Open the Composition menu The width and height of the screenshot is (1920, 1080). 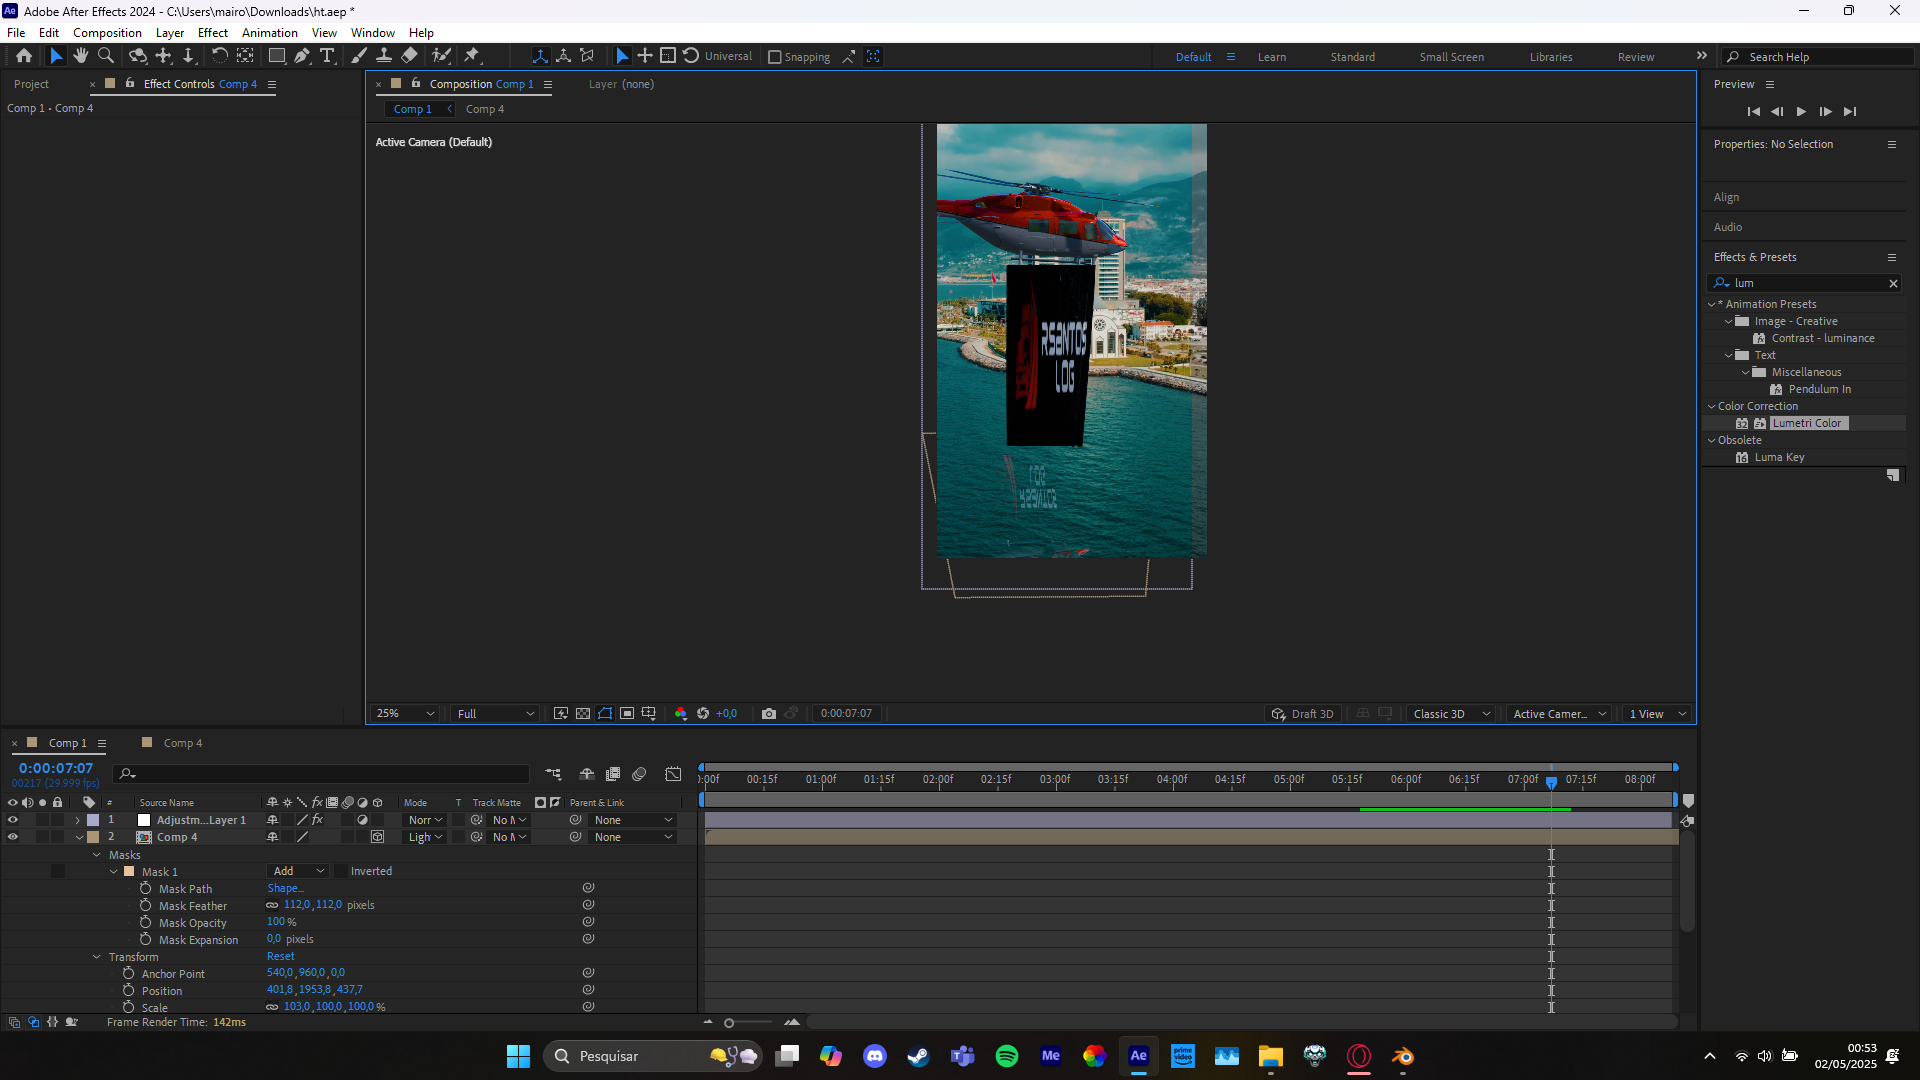107,33
